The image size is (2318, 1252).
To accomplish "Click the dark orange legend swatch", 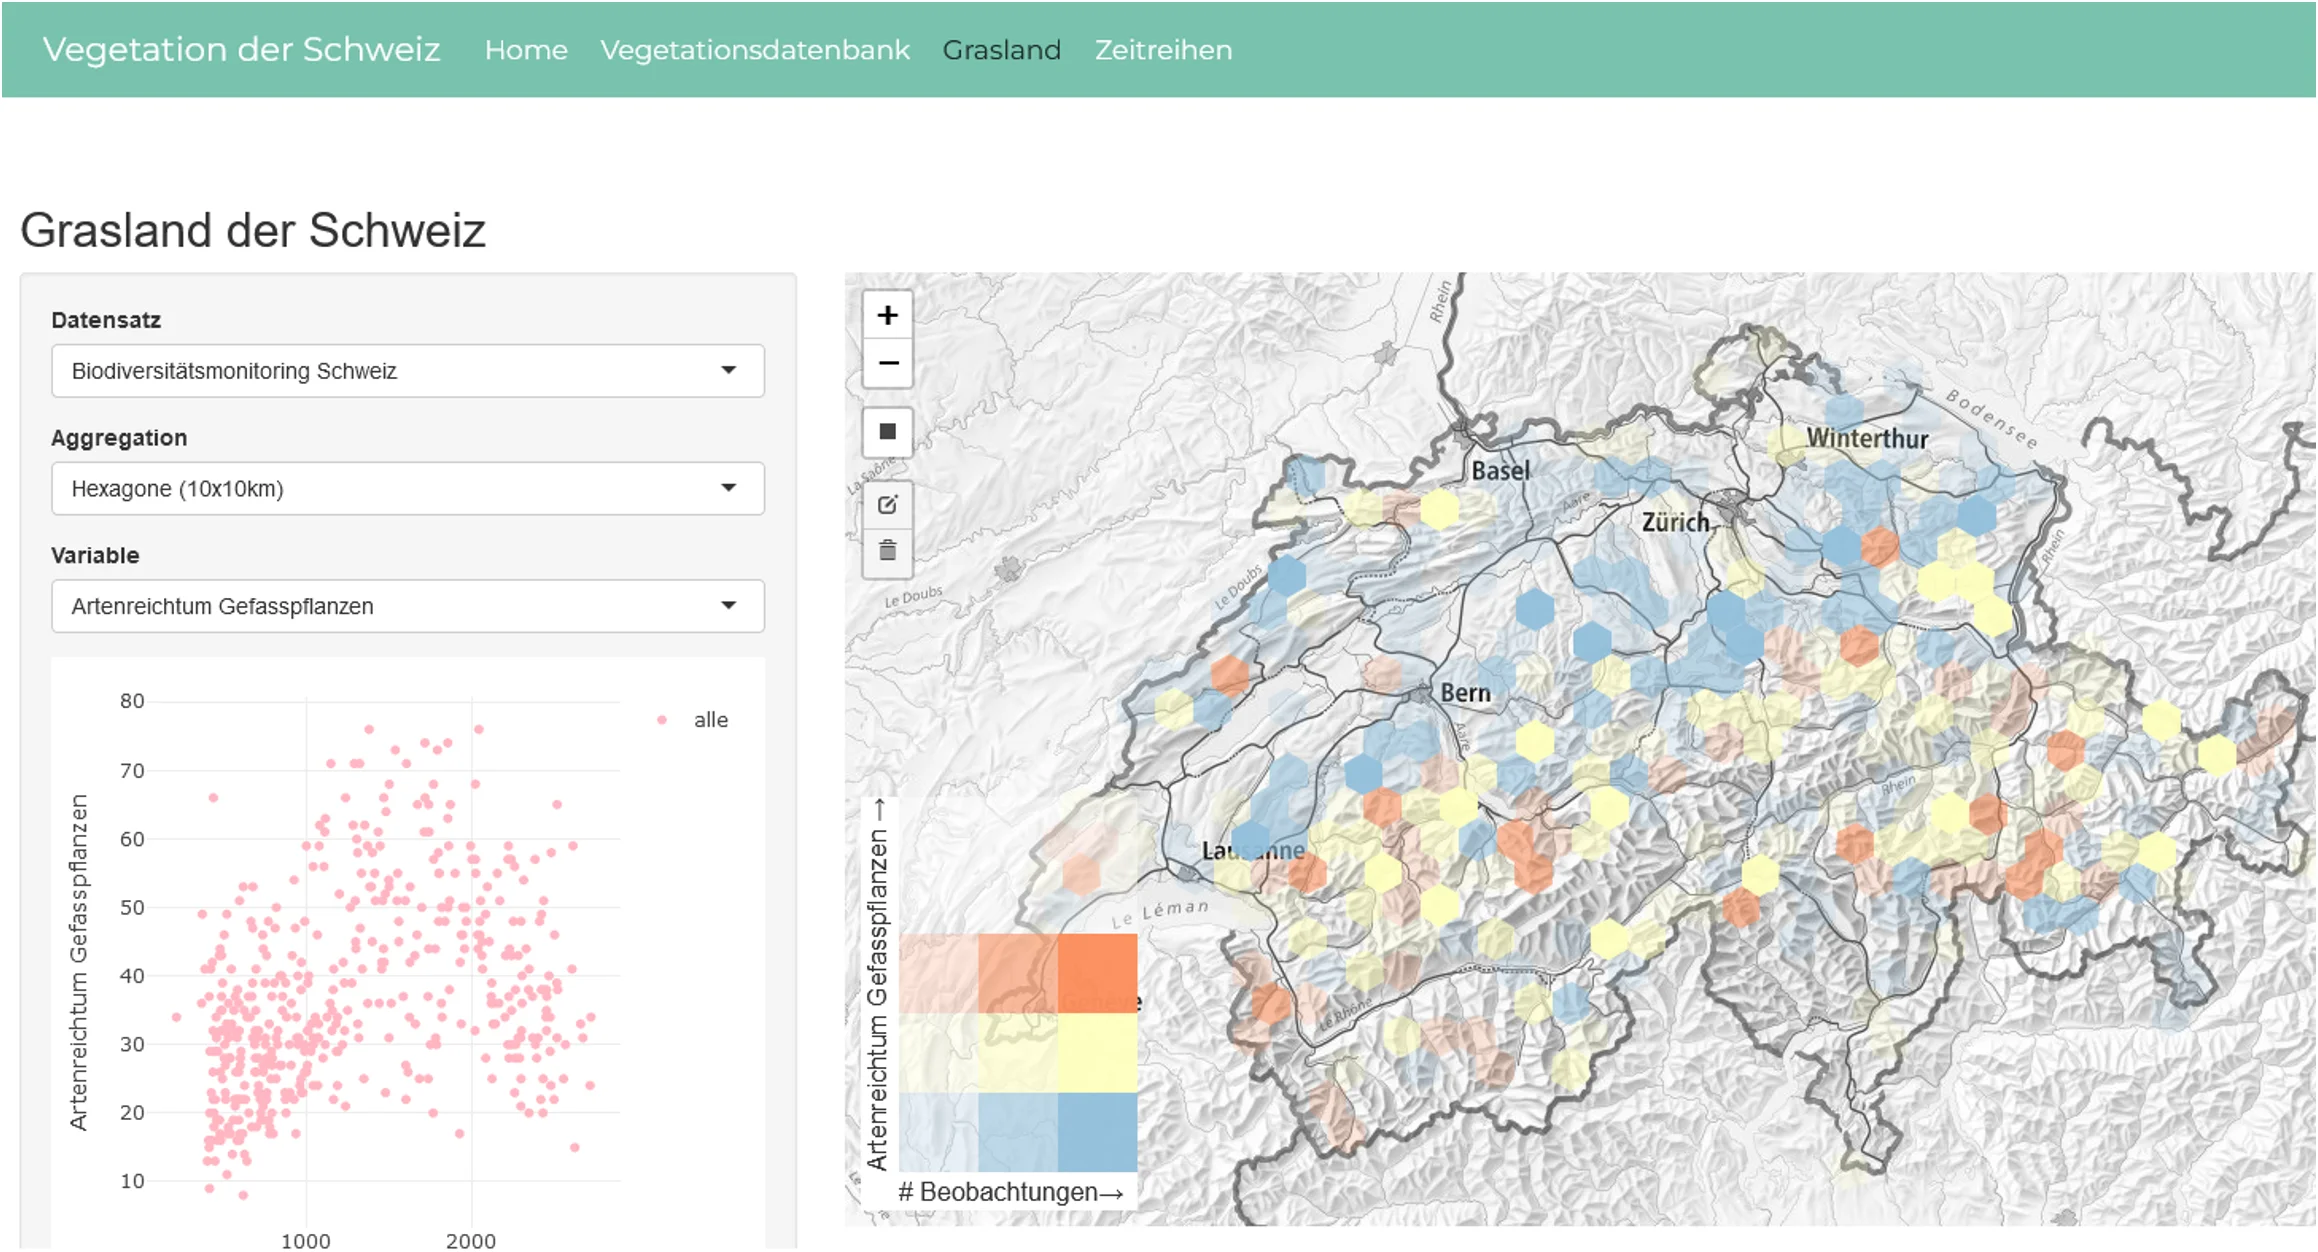I will pos(1098,972).
